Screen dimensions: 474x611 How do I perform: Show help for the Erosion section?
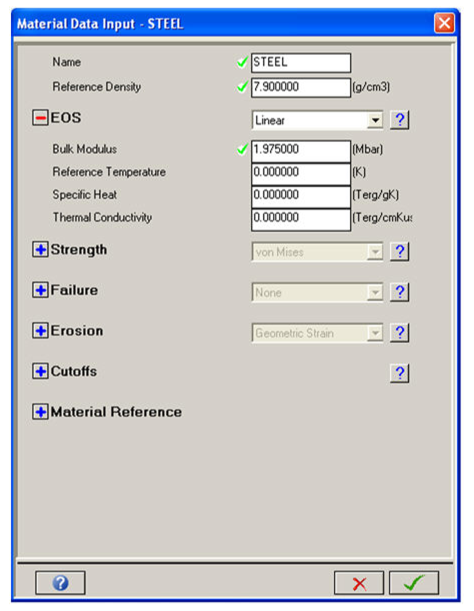pyautogui.click(x=400, y=333)
